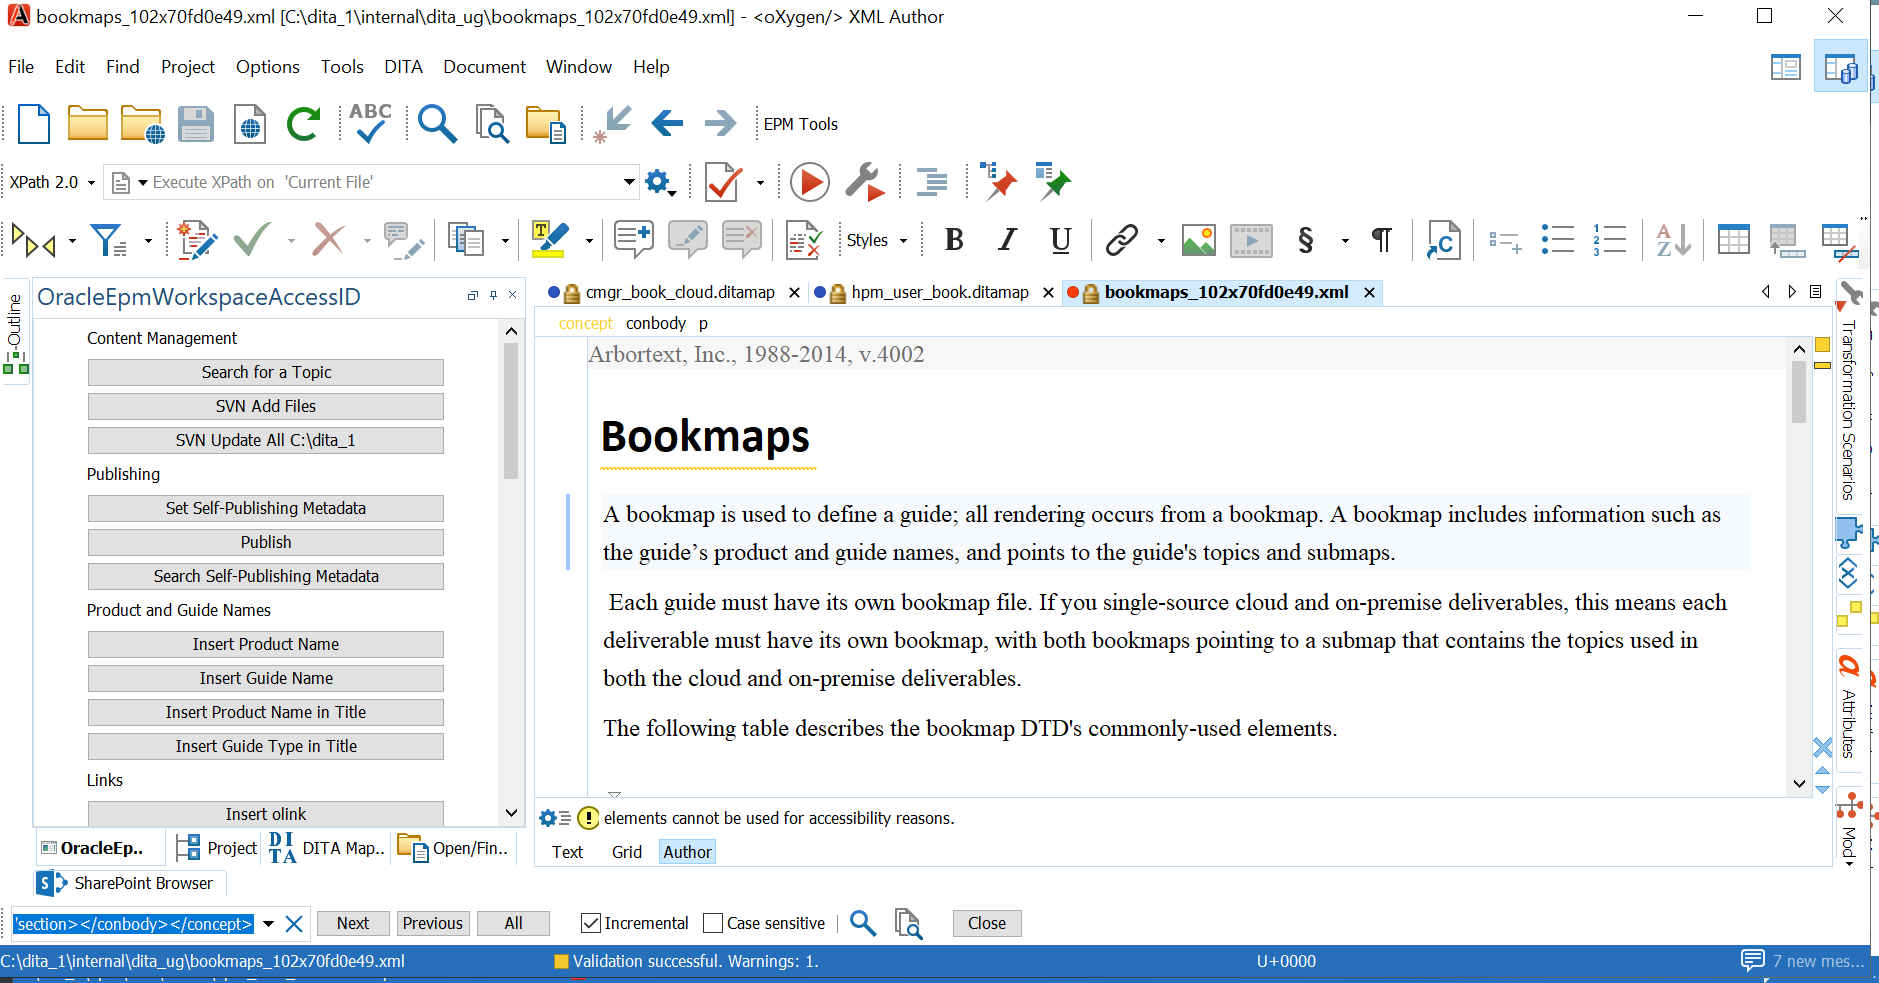Click the Publish button
The image size is (1879, 983).
(x=266, y=542)
